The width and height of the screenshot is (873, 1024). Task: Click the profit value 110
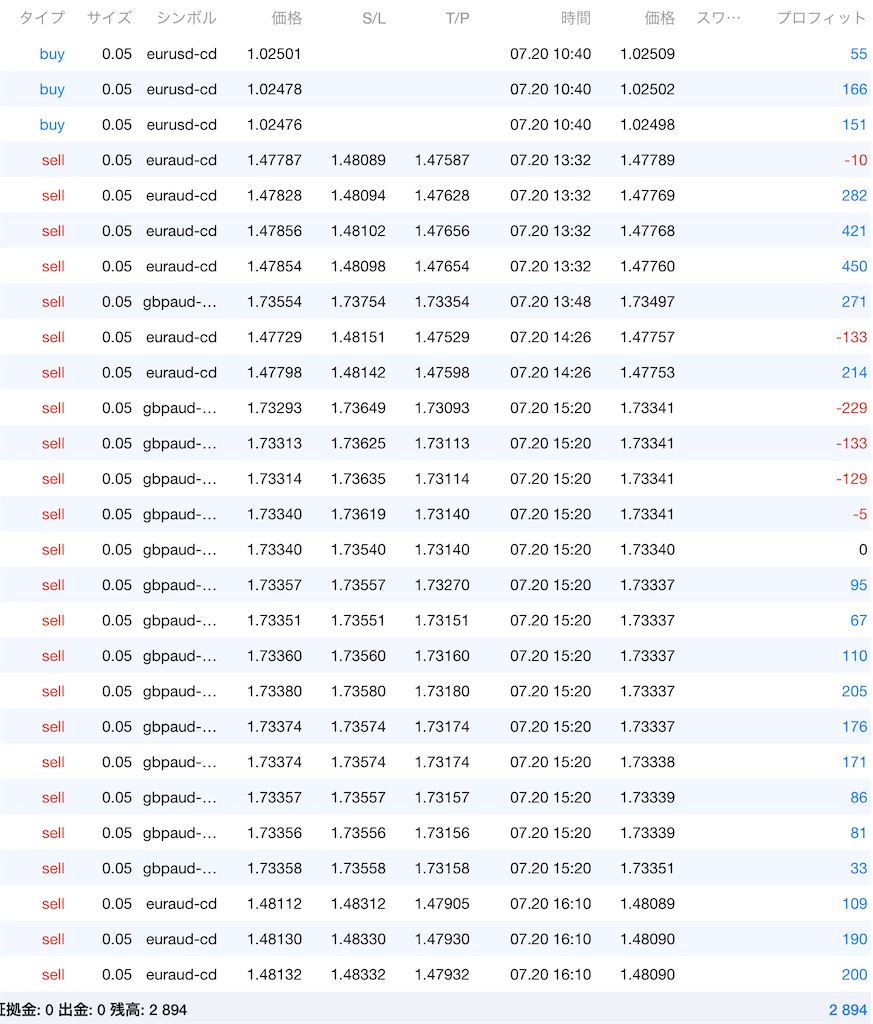coord(855,656)
